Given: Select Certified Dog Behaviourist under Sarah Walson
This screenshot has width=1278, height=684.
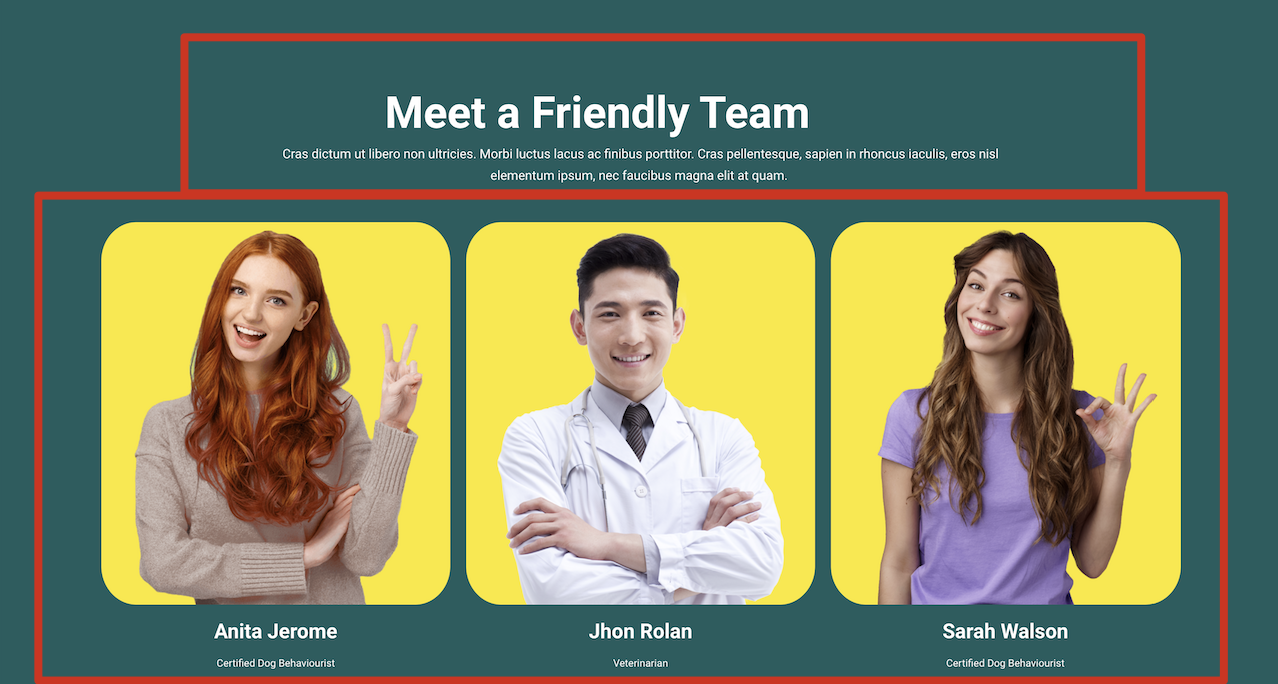Looking at the screenshot, I should coord(1005,663).
